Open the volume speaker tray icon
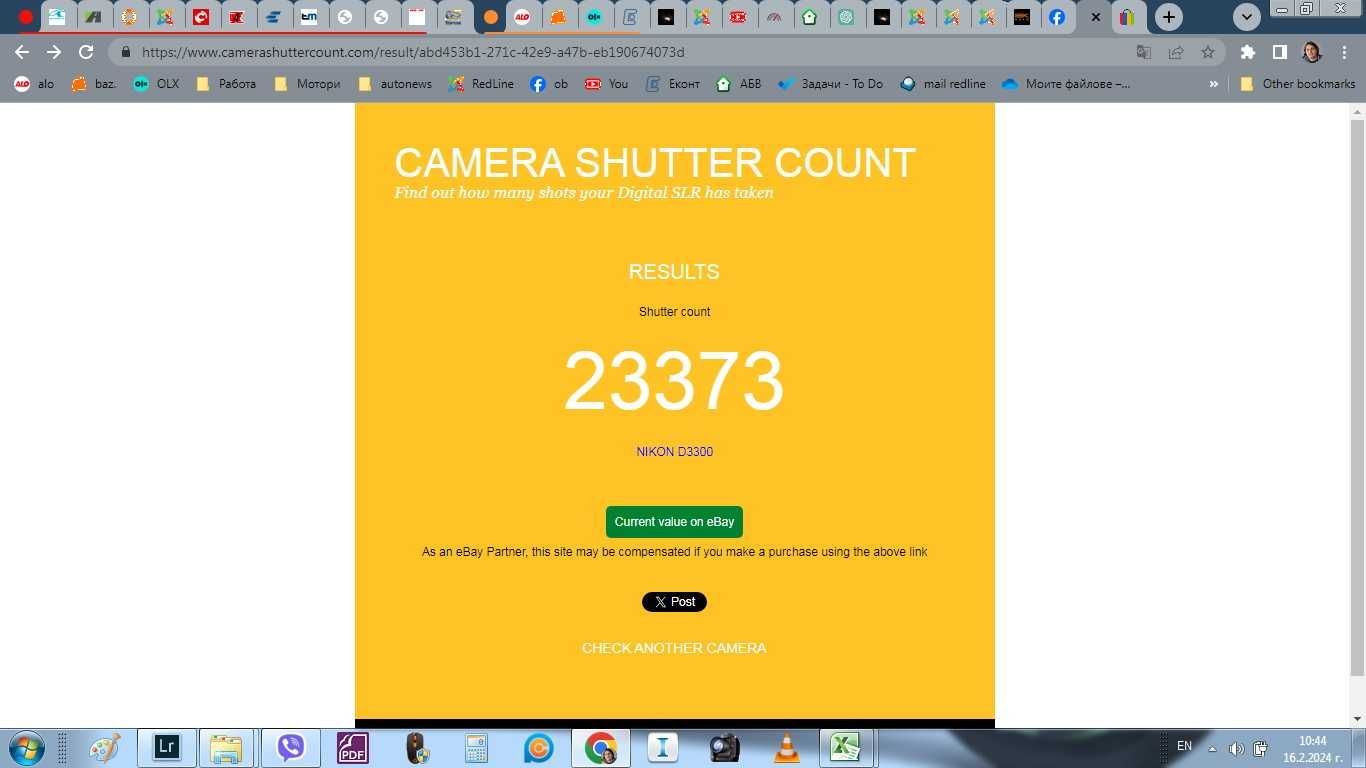Screen dimensions: 1366x768 point(1236,749)
